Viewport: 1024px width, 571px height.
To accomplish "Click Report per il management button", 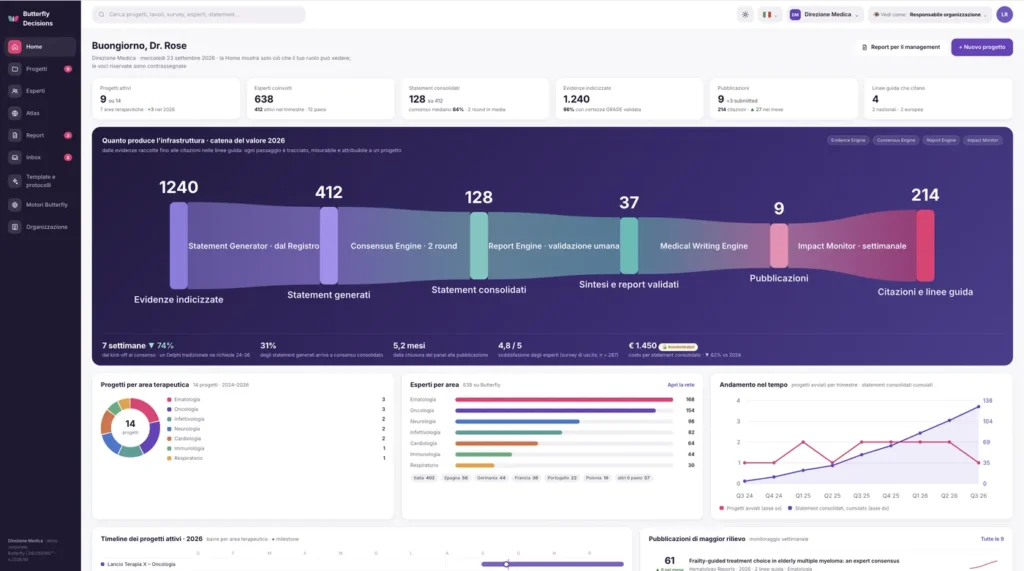I will pyautogui.click(x=901, y=47).
